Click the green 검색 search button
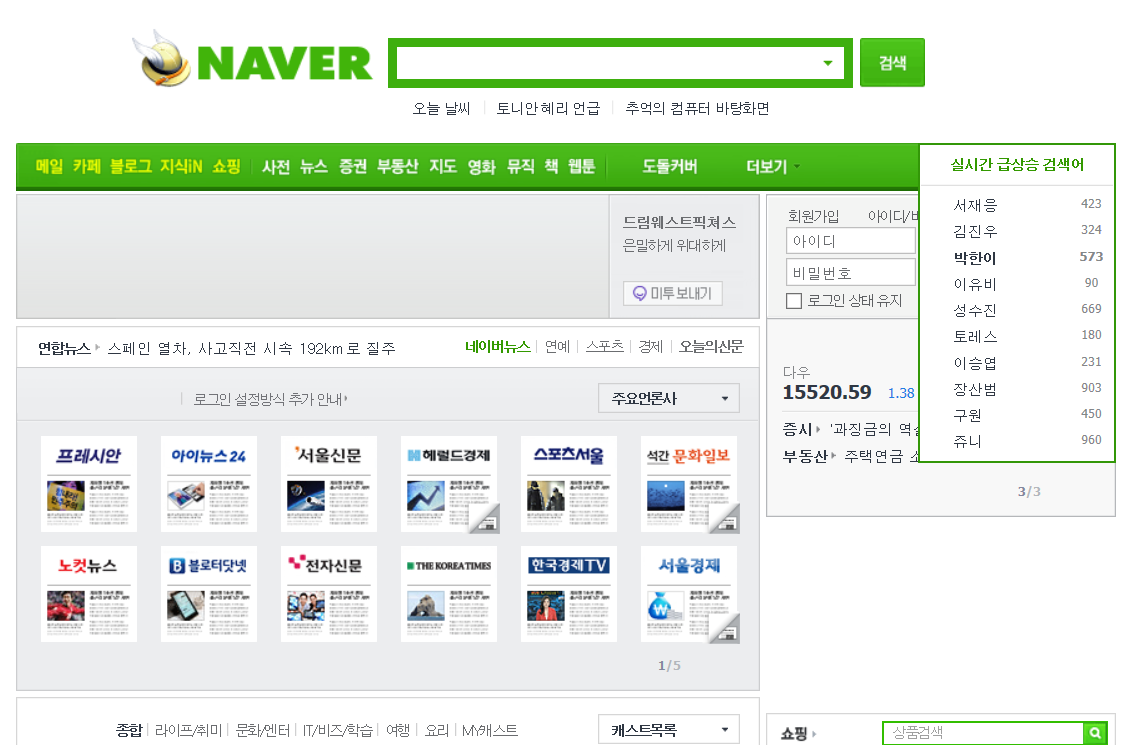 tap(892, 63)
